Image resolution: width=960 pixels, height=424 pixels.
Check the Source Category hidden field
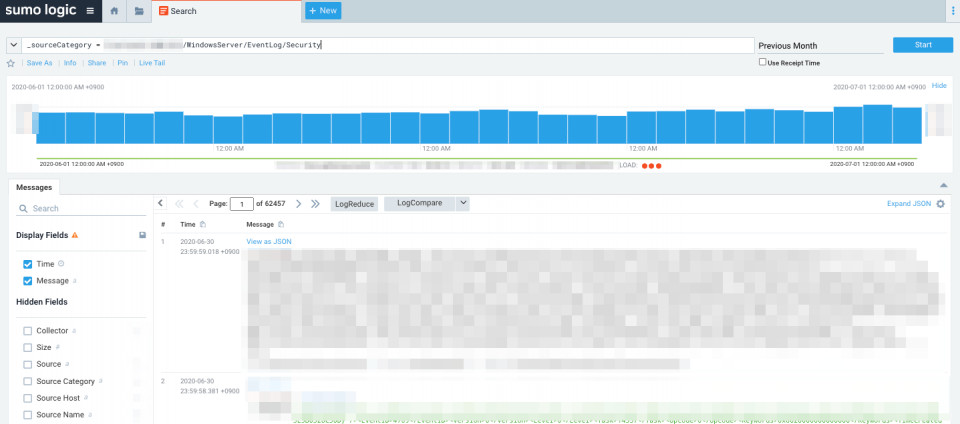coord(28,382)
